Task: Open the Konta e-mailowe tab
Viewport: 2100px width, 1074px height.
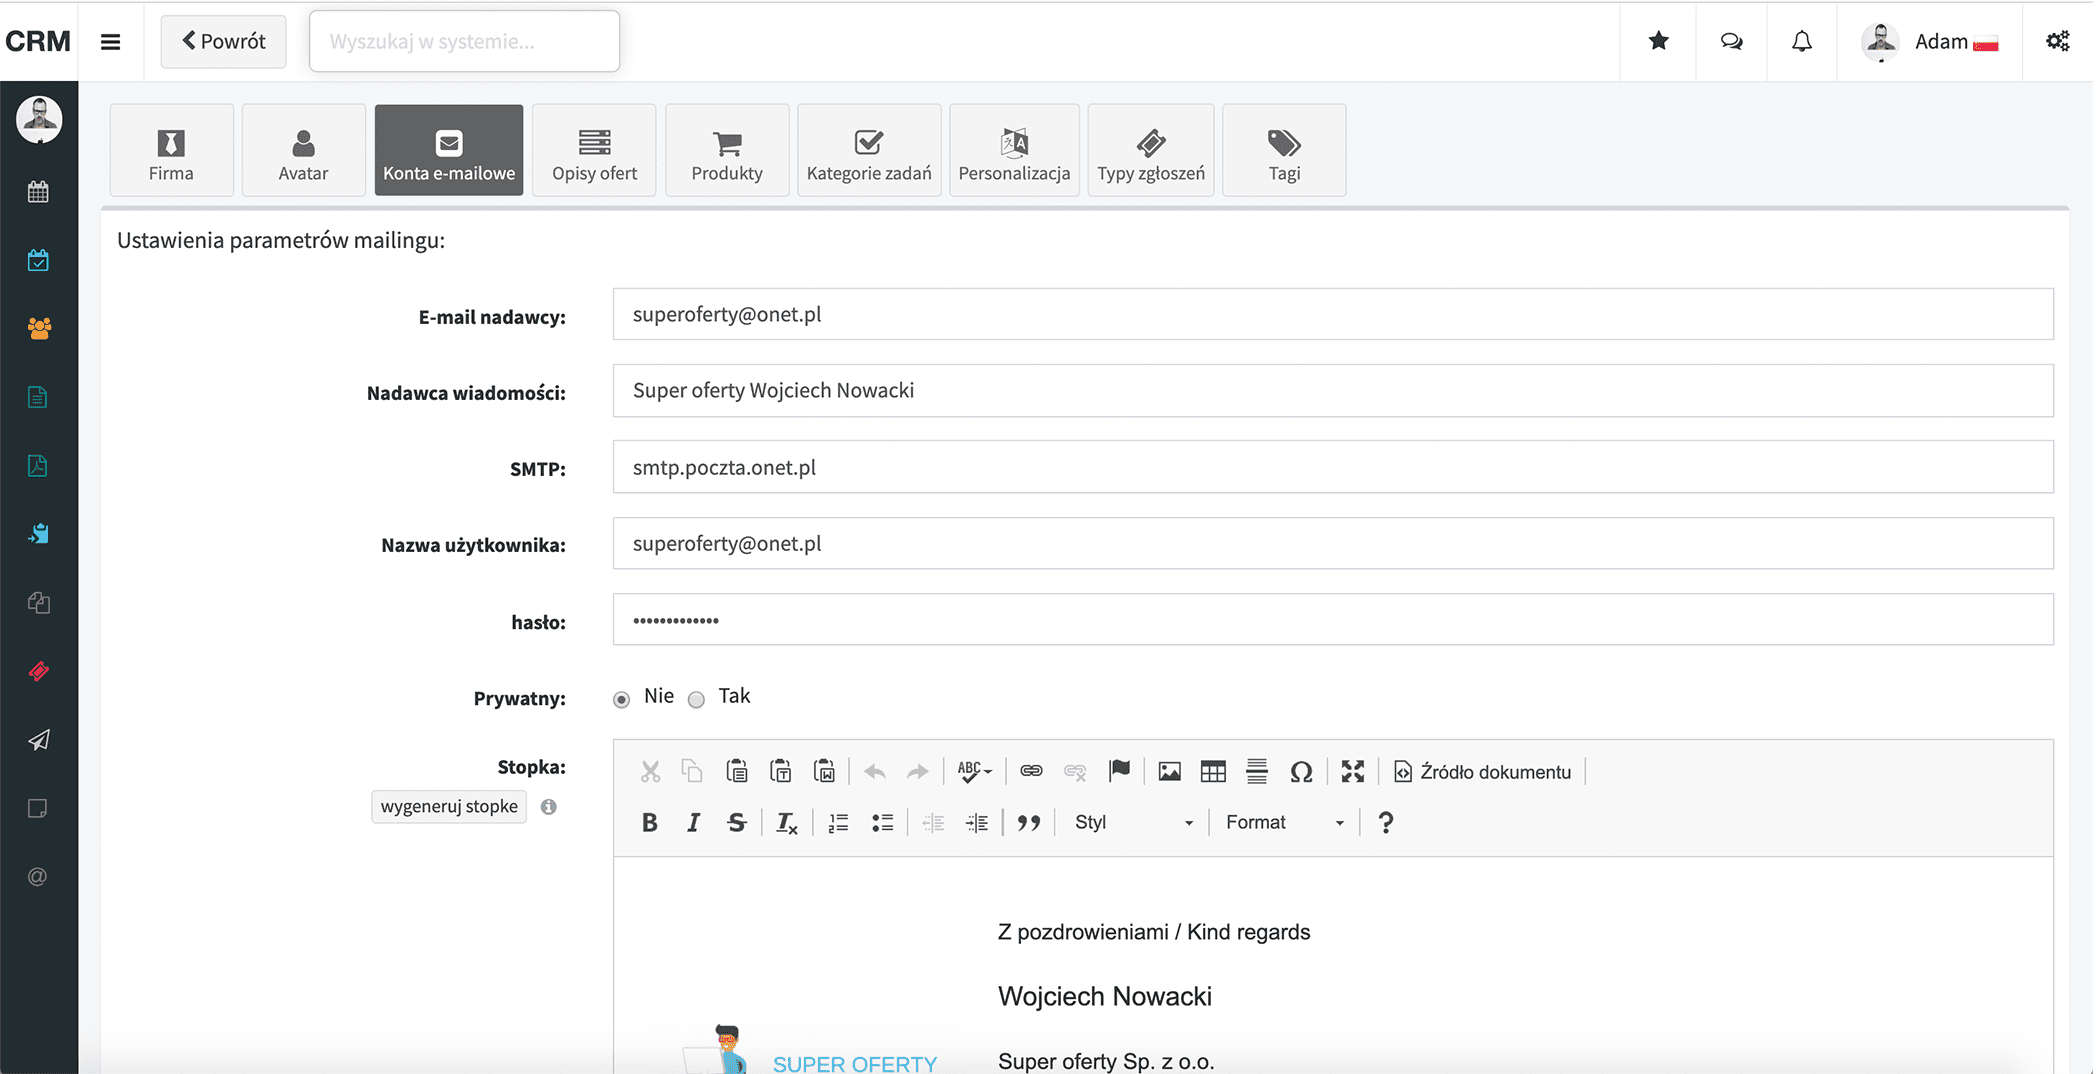Action: pos(449,150)
